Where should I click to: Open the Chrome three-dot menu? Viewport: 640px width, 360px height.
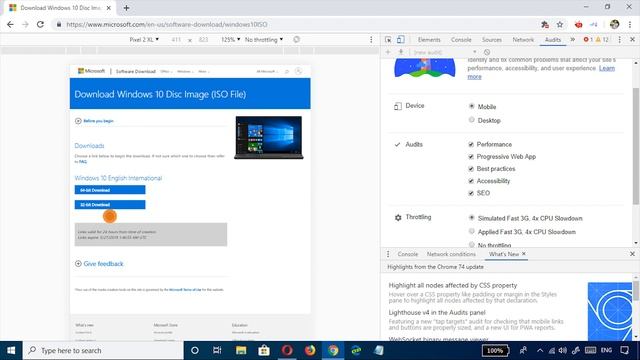pyautogui.click(x=630, y=24)
